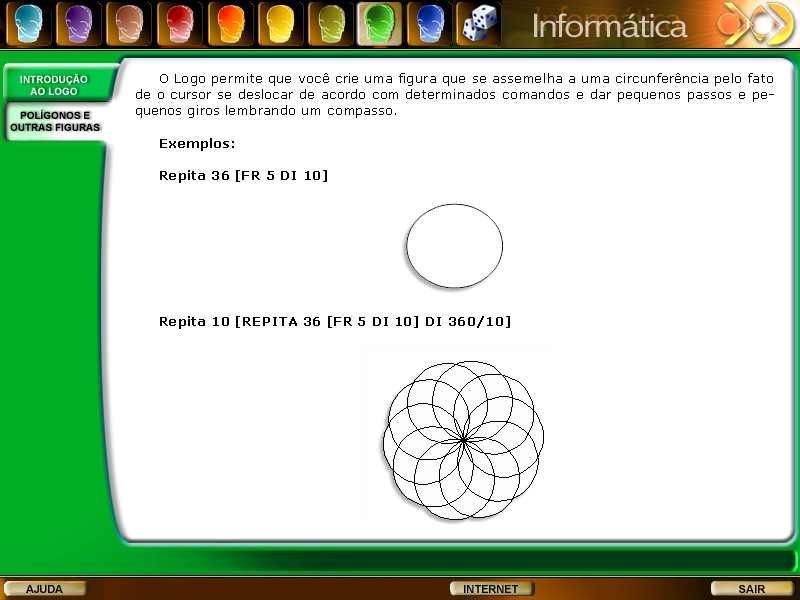Select the cyan head icon
This screenshot has width=800, height=600.
(29, 23)
